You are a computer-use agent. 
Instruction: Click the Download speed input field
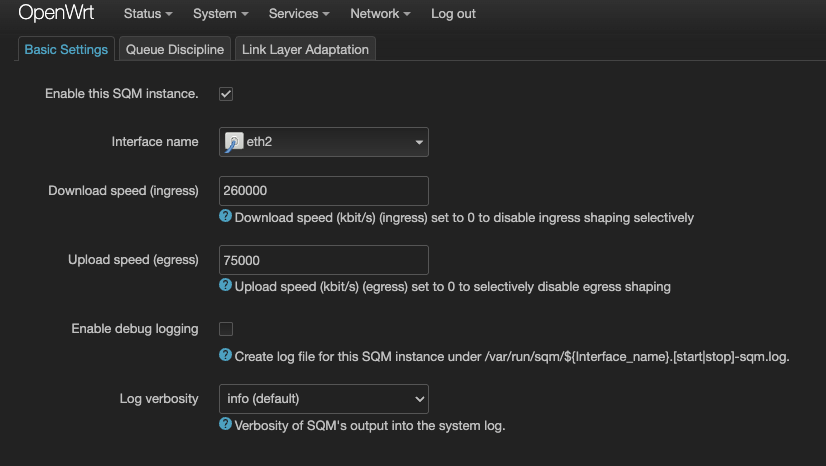pyautogui.click(x=324, y=191)
